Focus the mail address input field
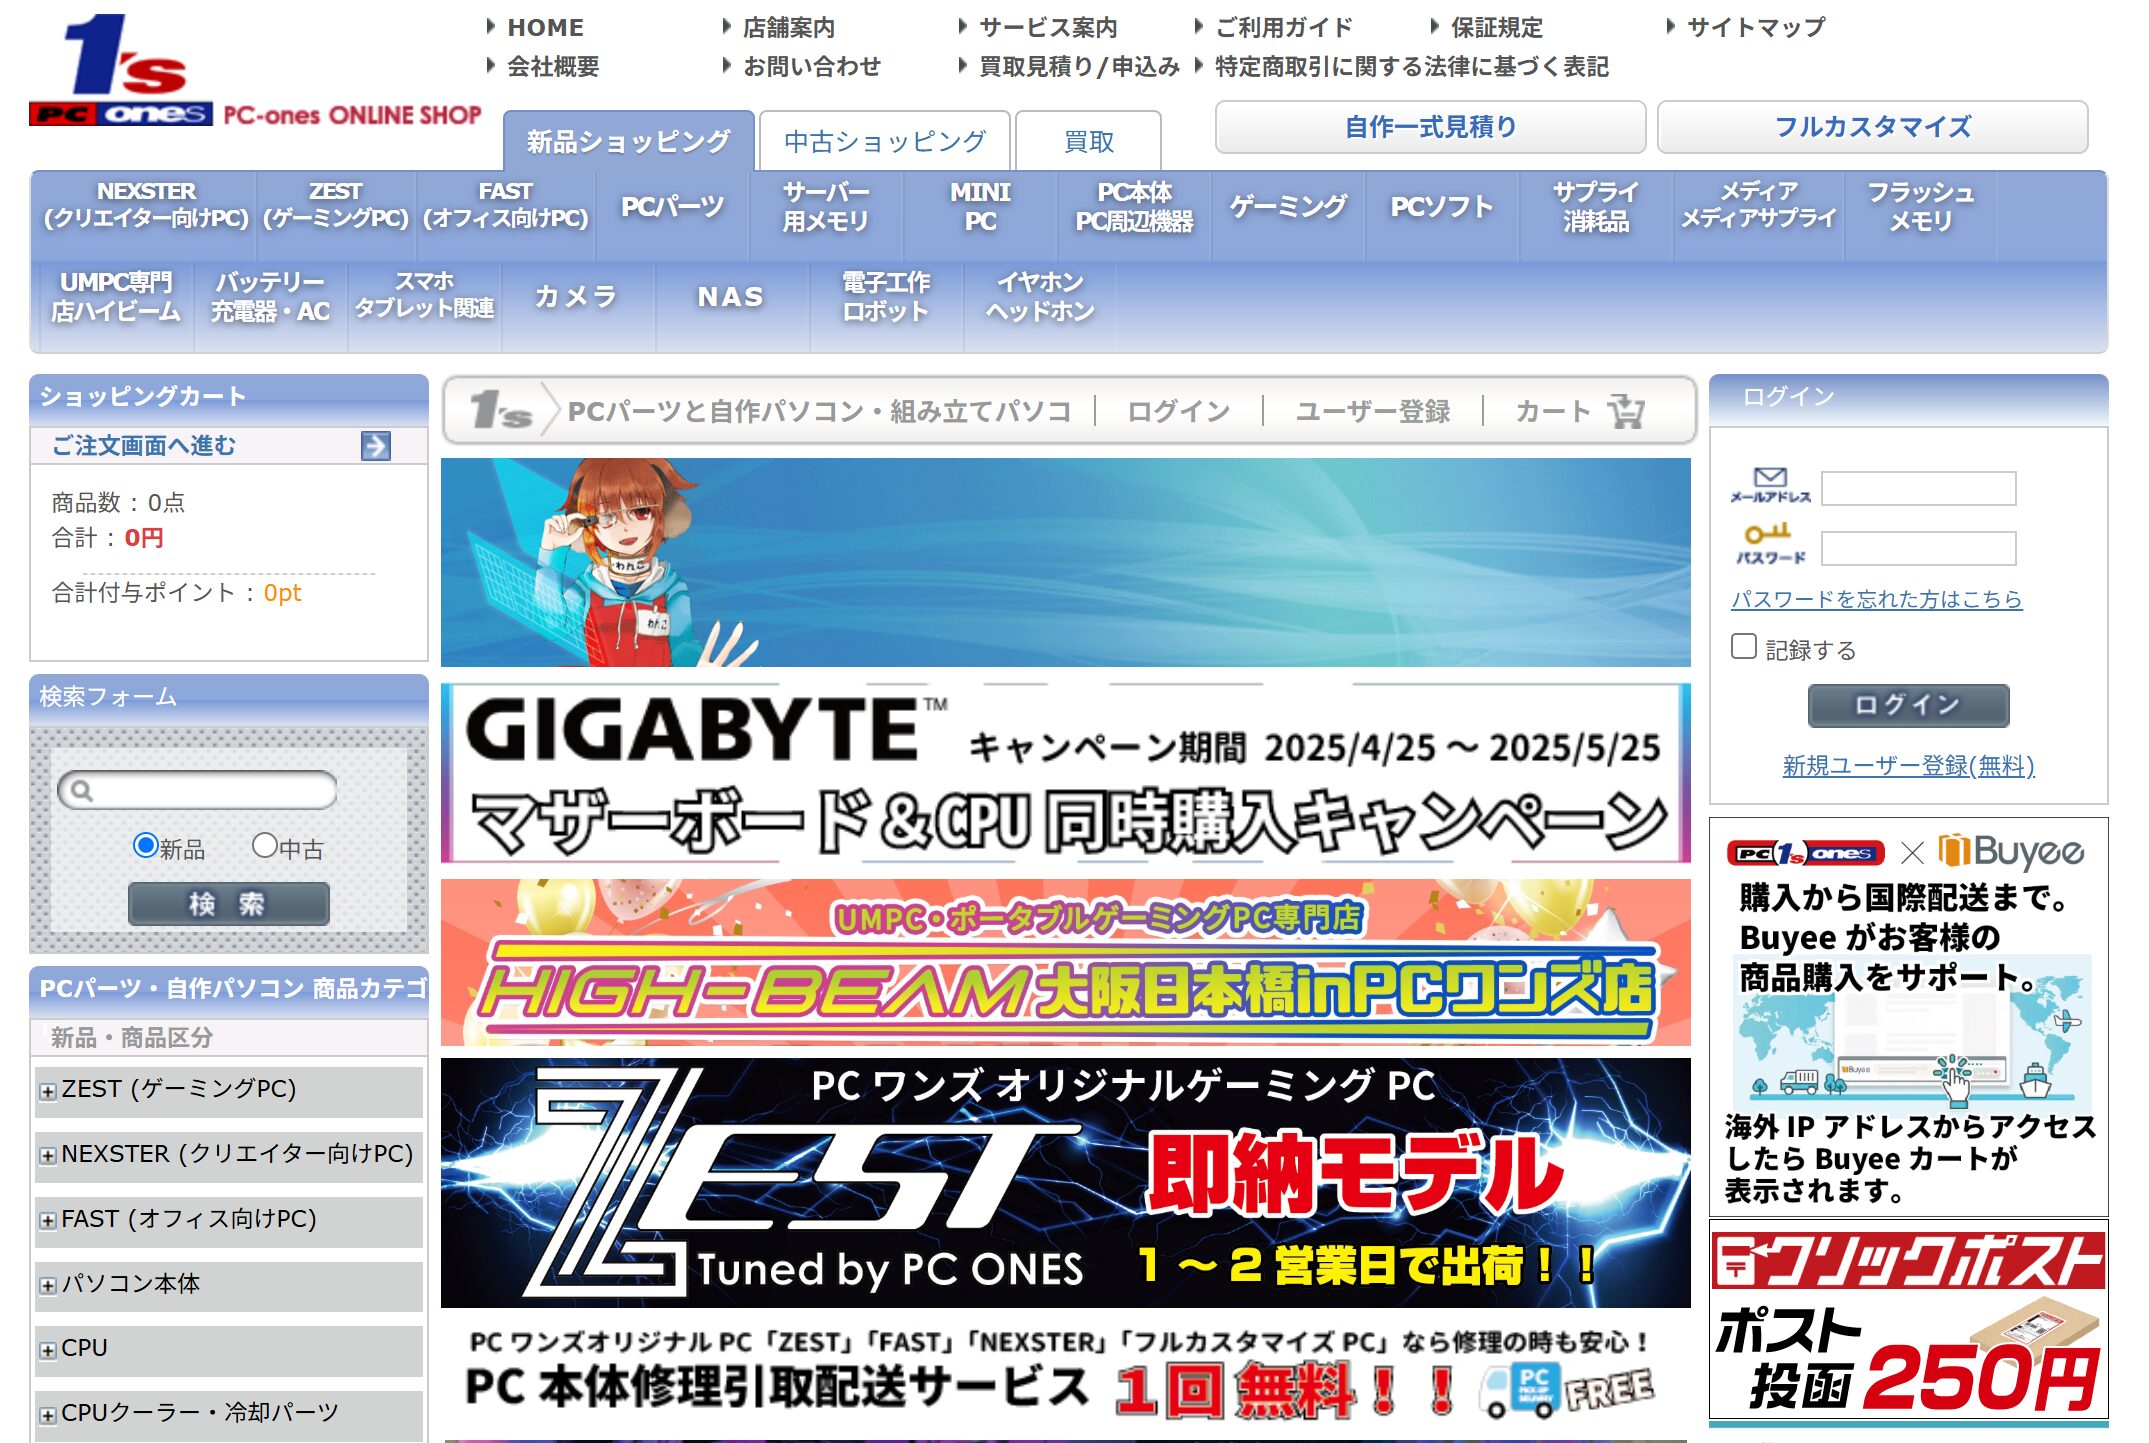 pos(1918,489)
